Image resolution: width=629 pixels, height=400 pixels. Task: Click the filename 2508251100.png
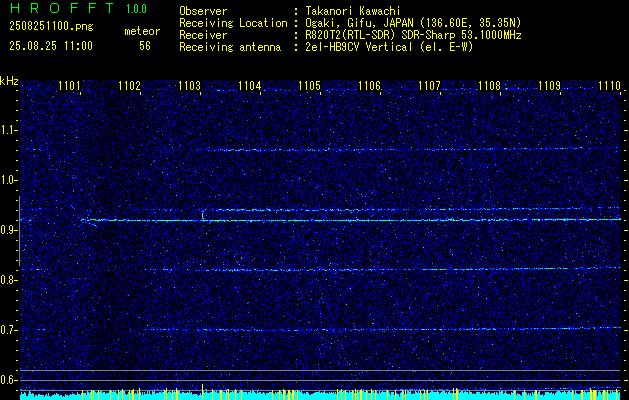click(x=51, y=26)
